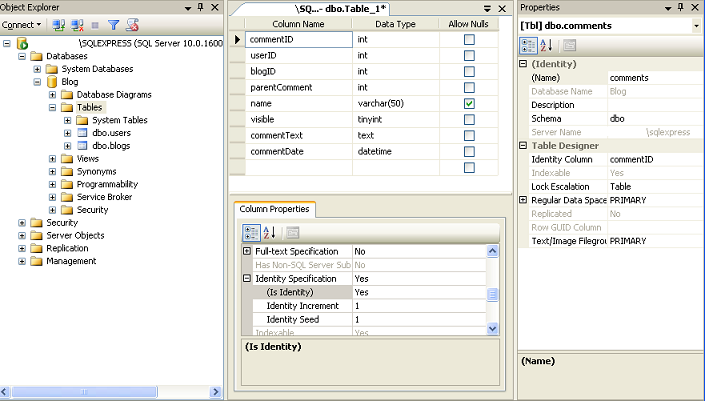Expand Regular Data Space Specification property
705x401 pixels.
[523, 200]
